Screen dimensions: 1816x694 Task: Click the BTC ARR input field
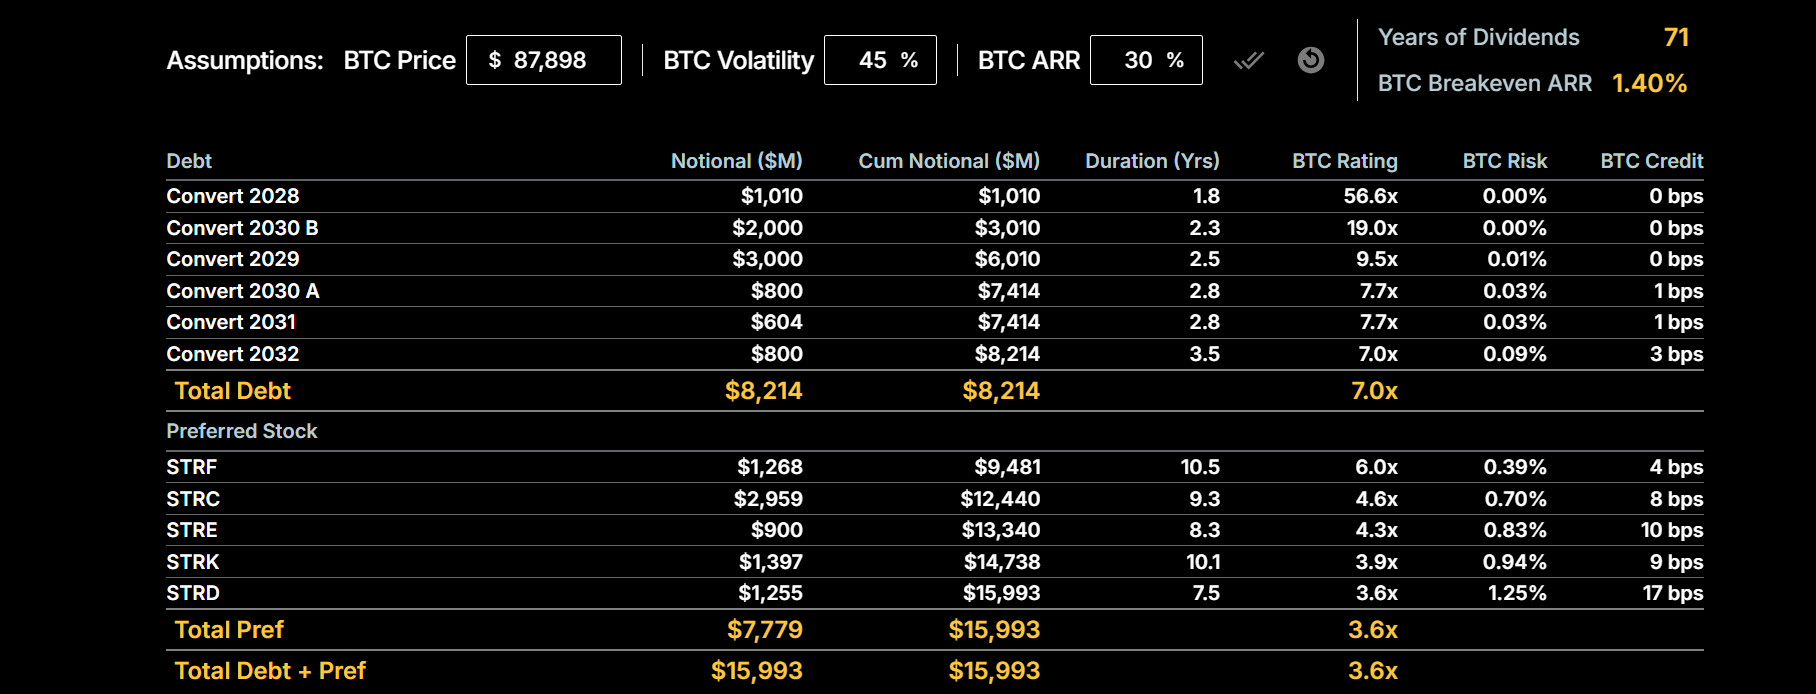point(1146,60)
